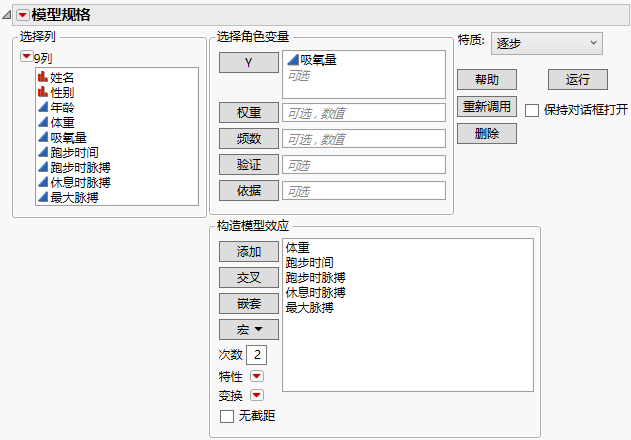Click the 次数 field showing 2
The image size is (631, 440).
256,355
